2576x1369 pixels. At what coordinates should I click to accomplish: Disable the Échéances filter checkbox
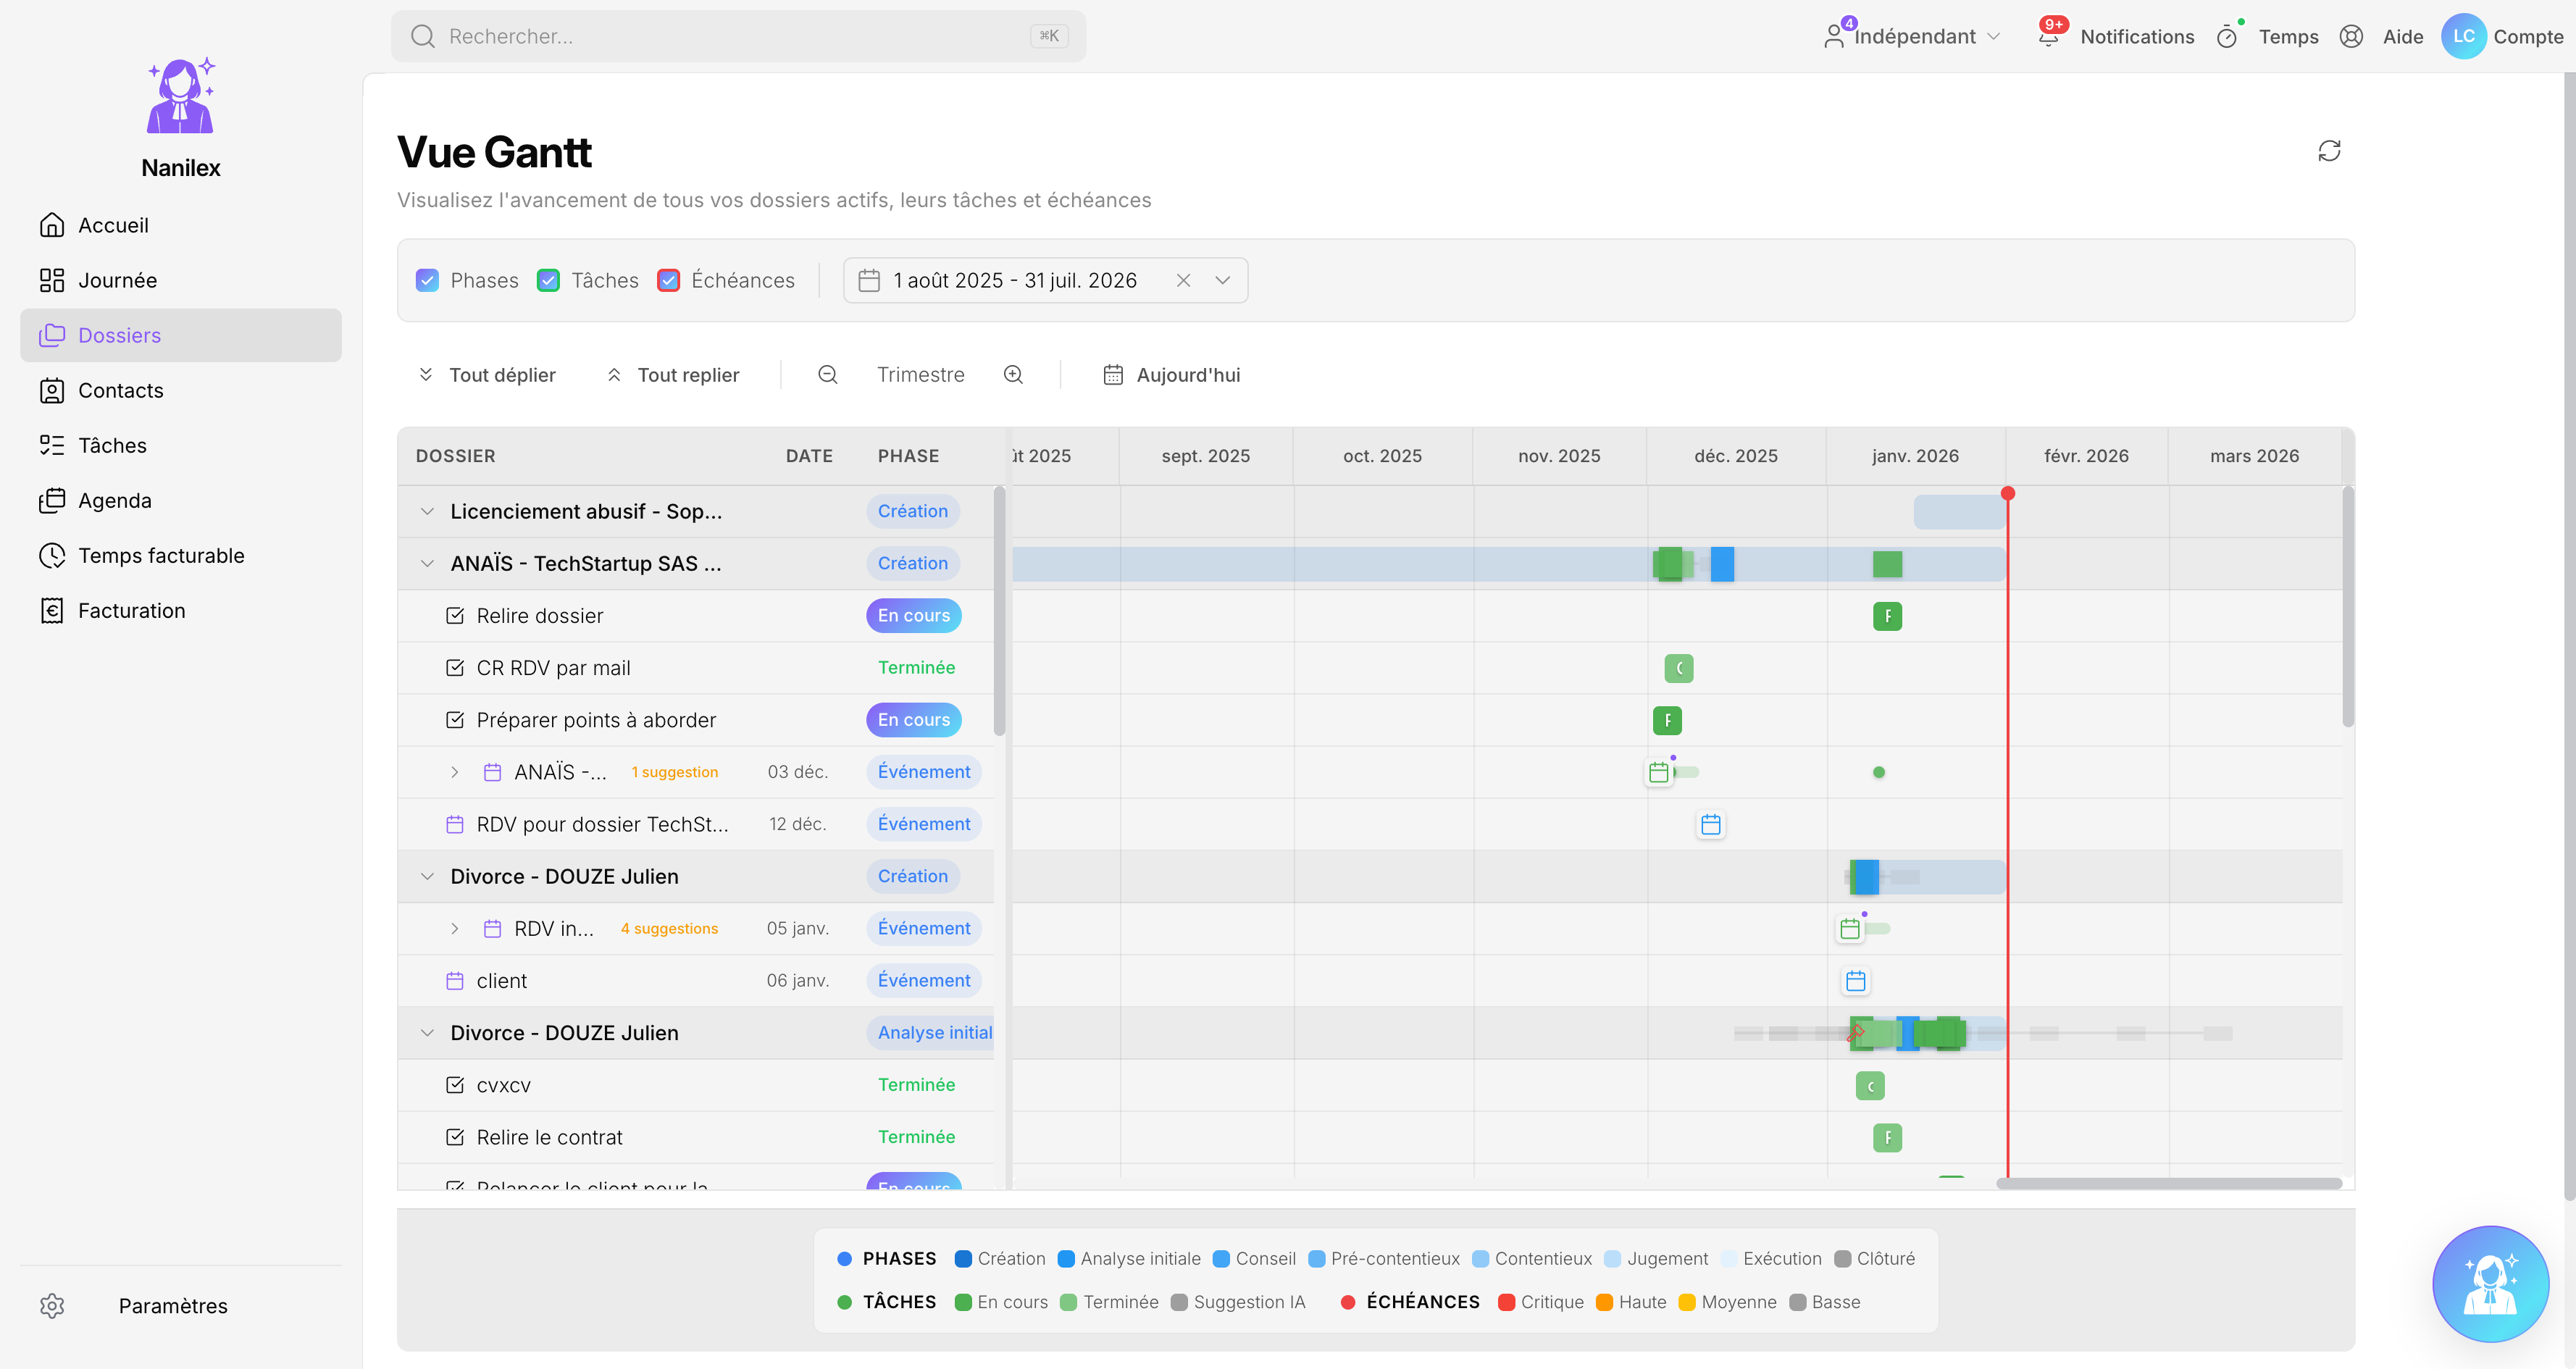point(668,280)
